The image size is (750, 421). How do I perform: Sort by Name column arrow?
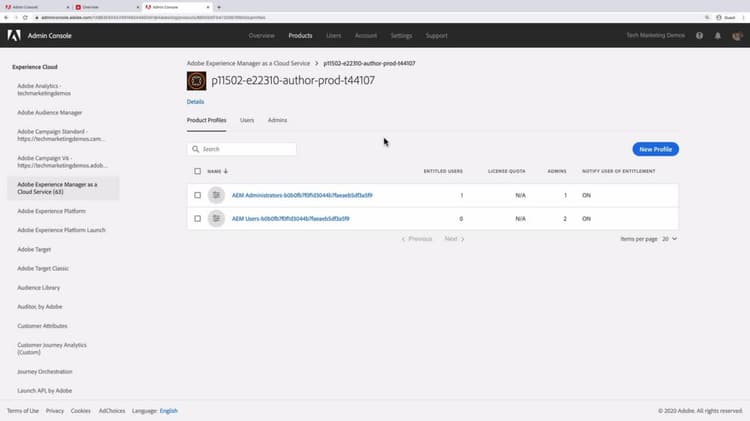click(226, 171)
